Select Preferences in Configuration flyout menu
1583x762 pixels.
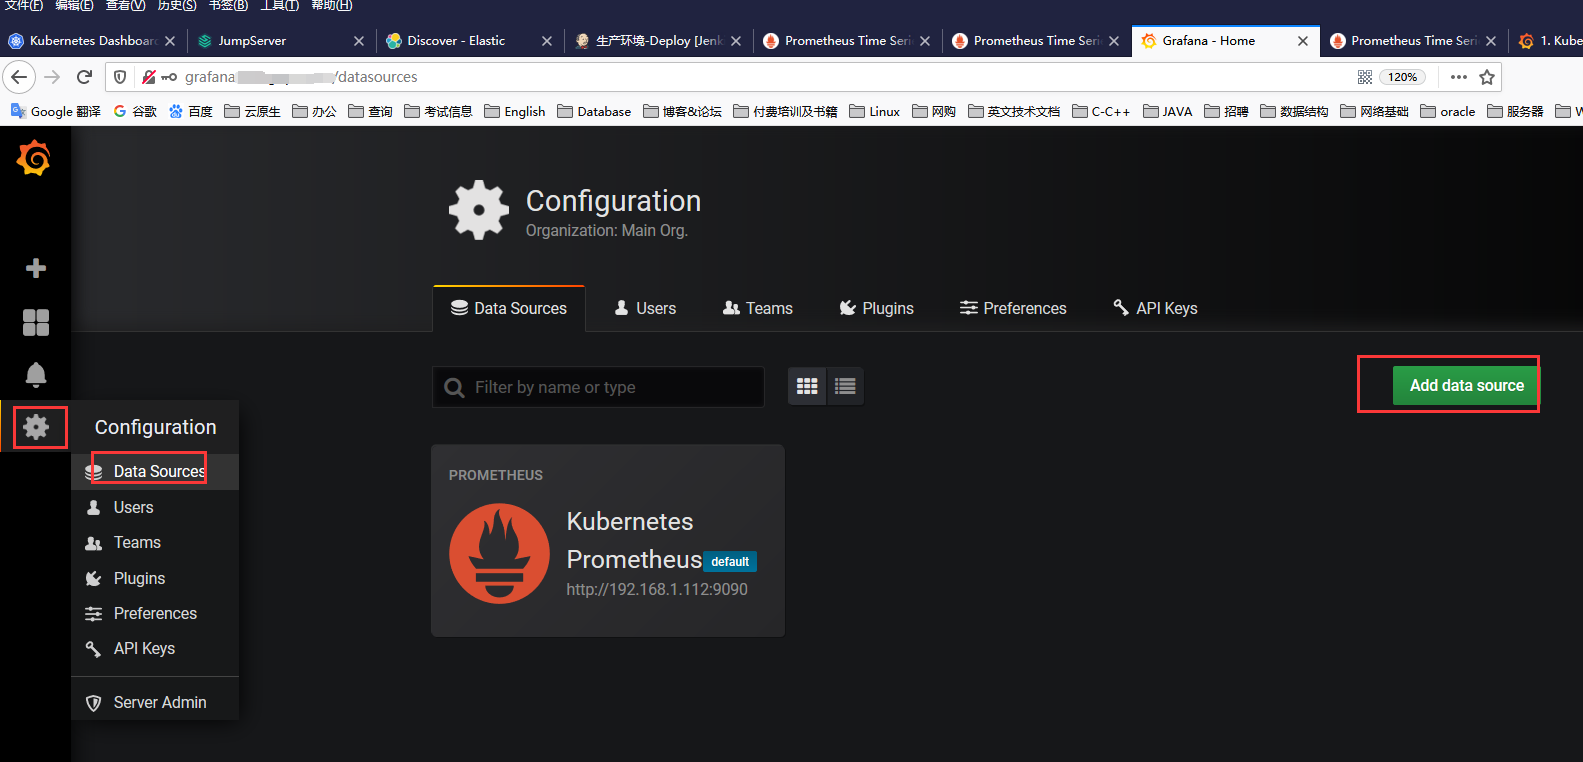[x=155, y=613]
